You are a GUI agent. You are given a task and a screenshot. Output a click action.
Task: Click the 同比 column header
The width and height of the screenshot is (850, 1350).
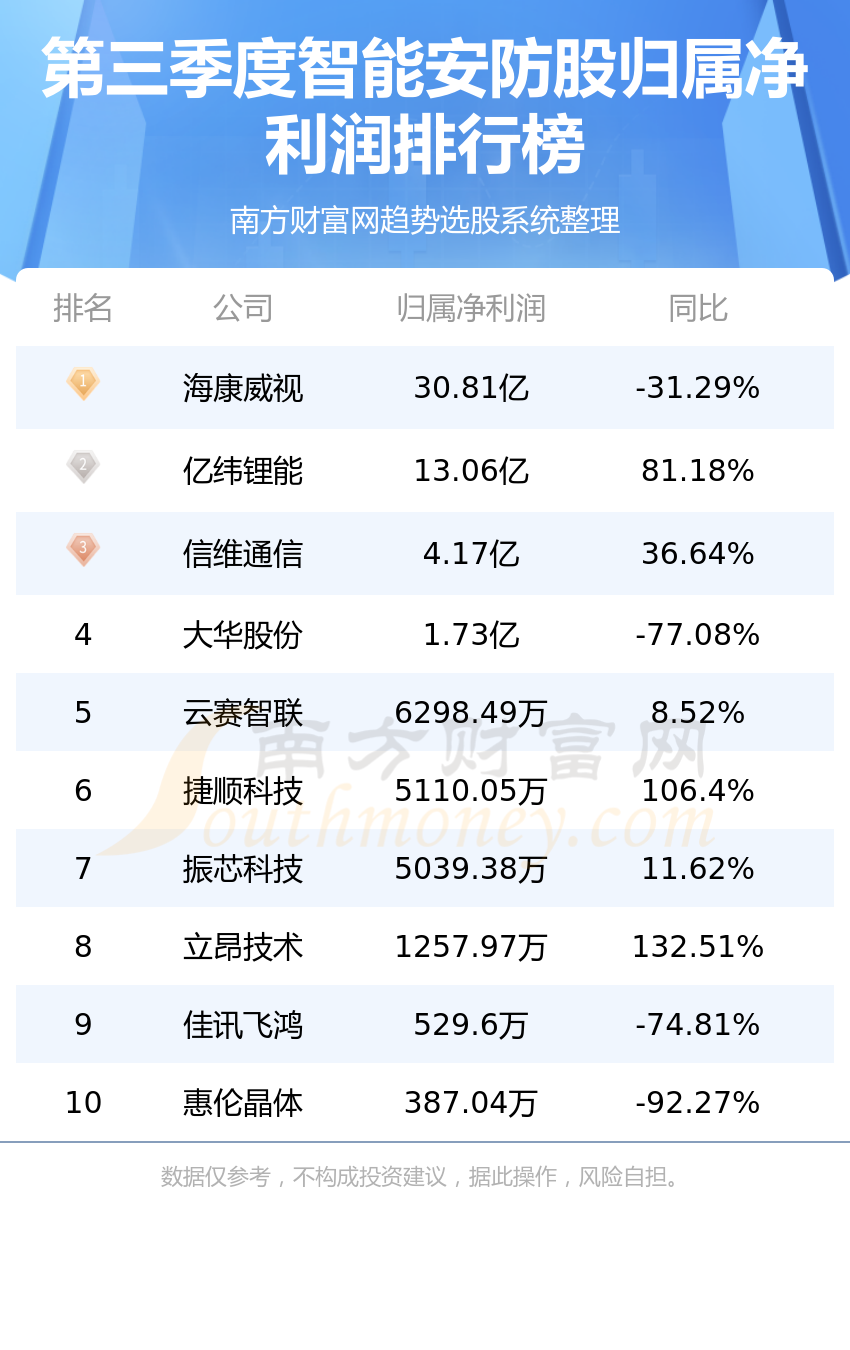[698, 308]
